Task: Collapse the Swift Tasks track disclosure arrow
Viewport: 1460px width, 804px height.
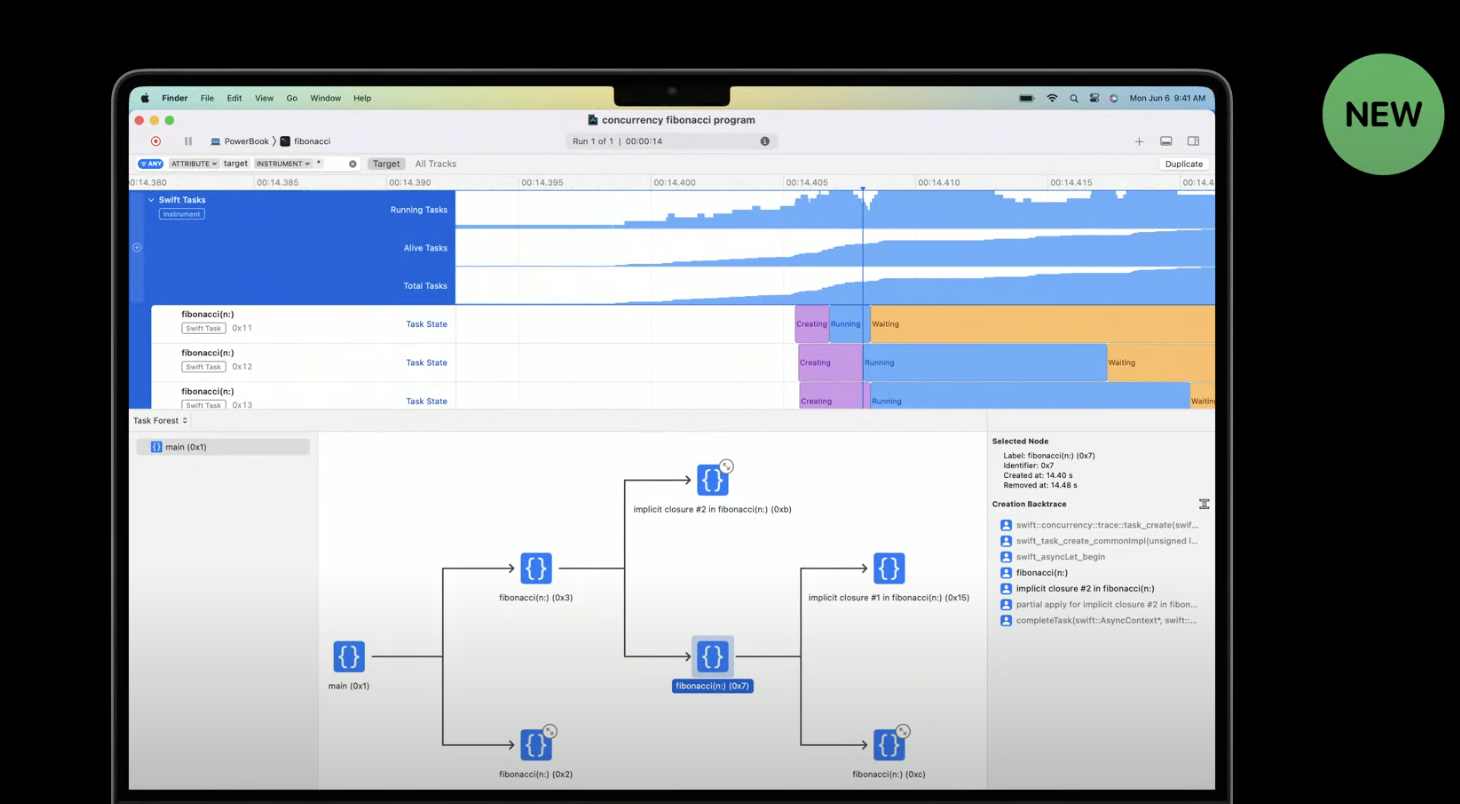Action: [x=151, y=200]
